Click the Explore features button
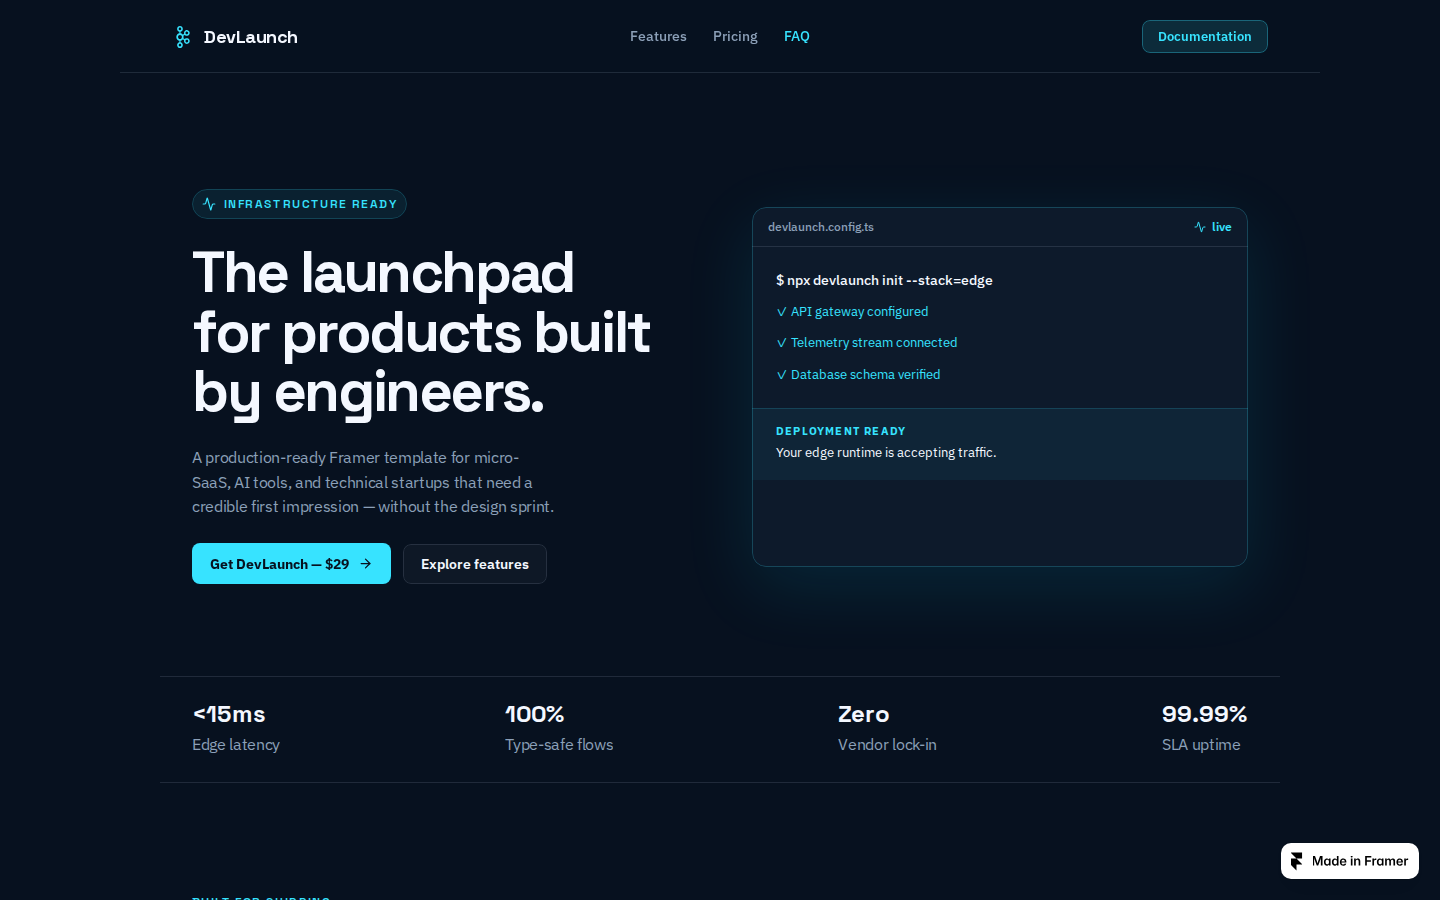The height and width of the screenshot is (900, 1440). (x=475, y=564)
